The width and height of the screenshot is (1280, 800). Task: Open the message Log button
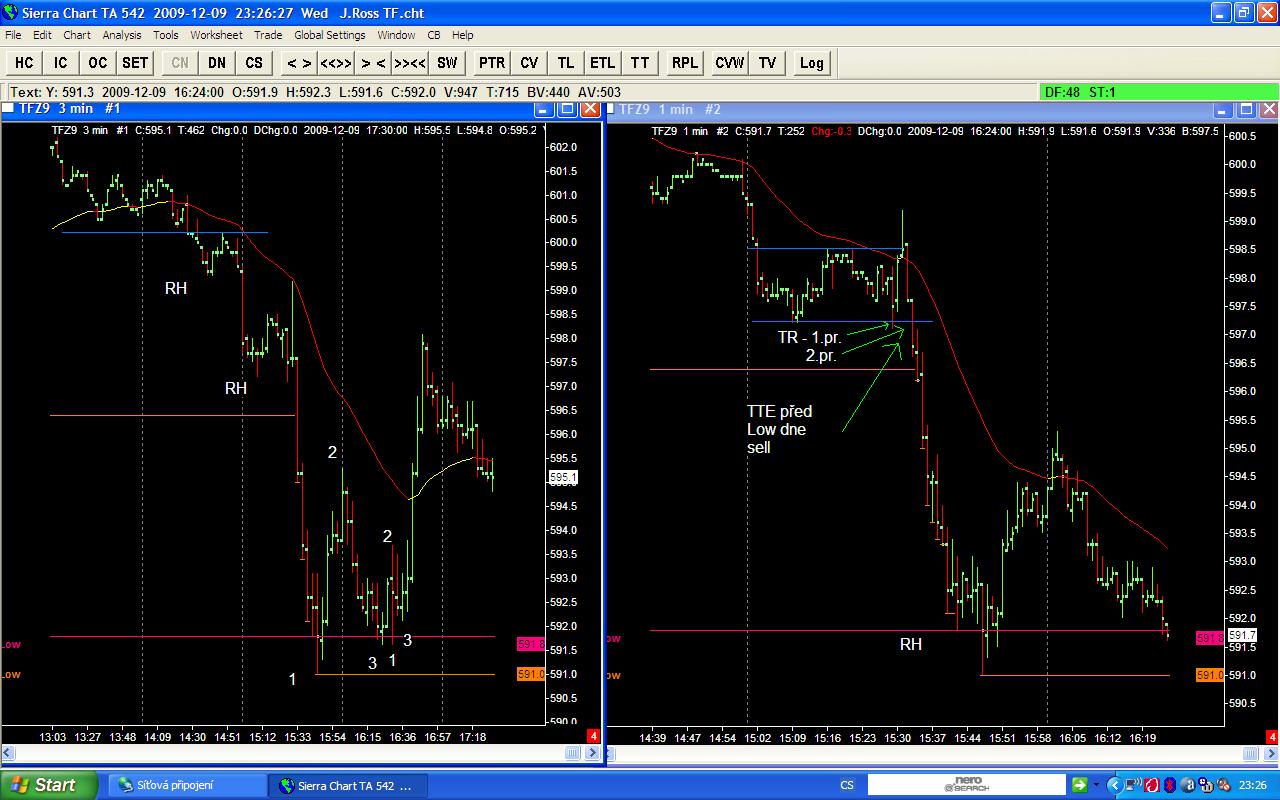pyautogui.click(x=812, y=63)
